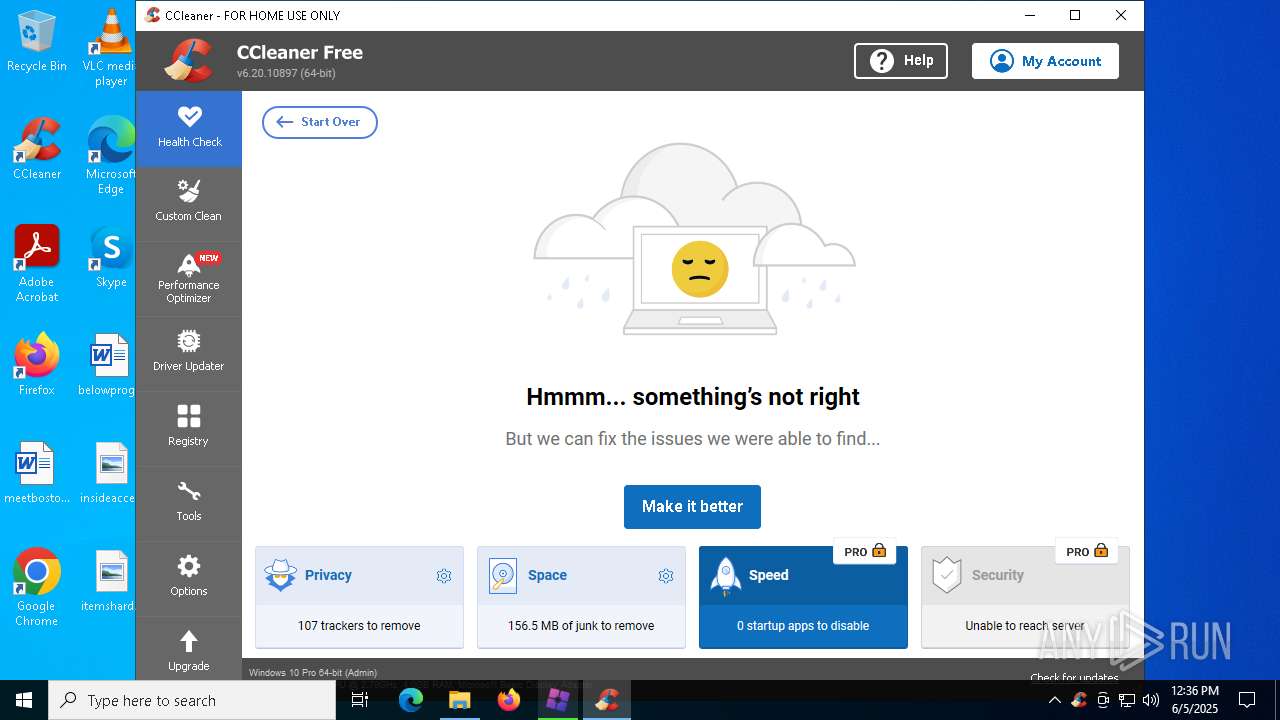This screenshot has width=1280, height=720.
Task: Click the Space disk icon
Action: click(x=503, y=576)
